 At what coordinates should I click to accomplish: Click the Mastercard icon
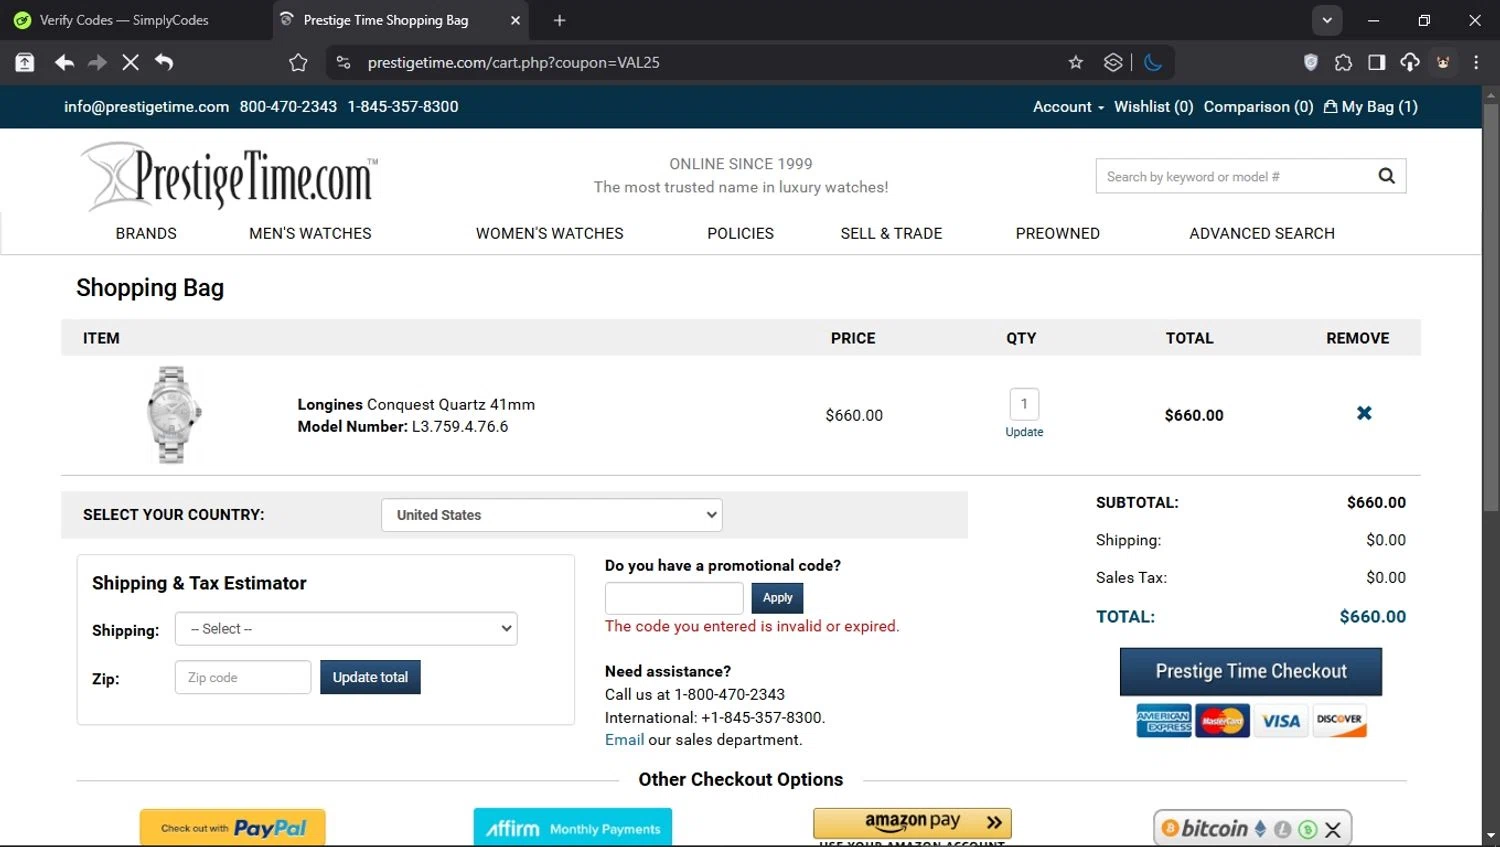1222,721
